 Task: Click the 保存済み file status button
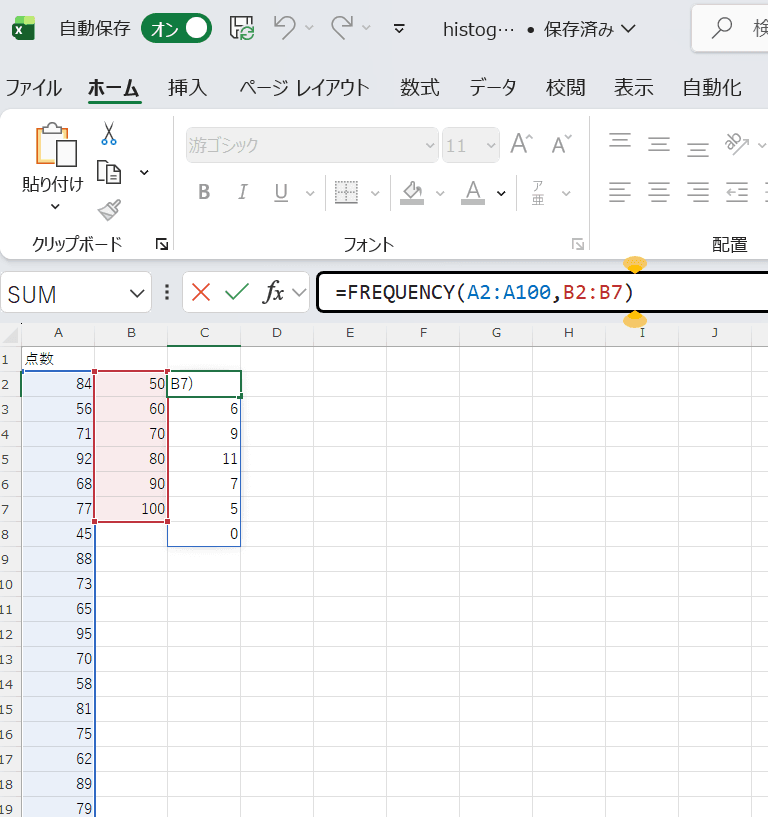click(589, 29)
